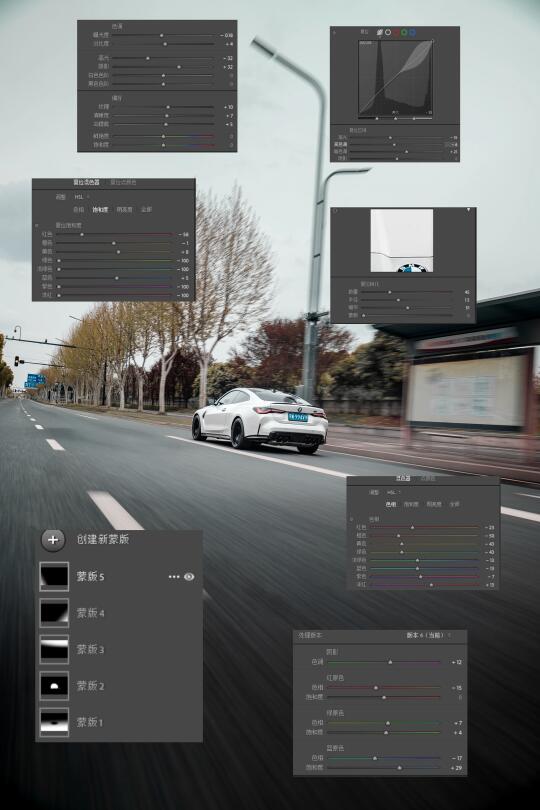Click the 创建新蒙版 label
540x810 pixels.
coord(102,539)
